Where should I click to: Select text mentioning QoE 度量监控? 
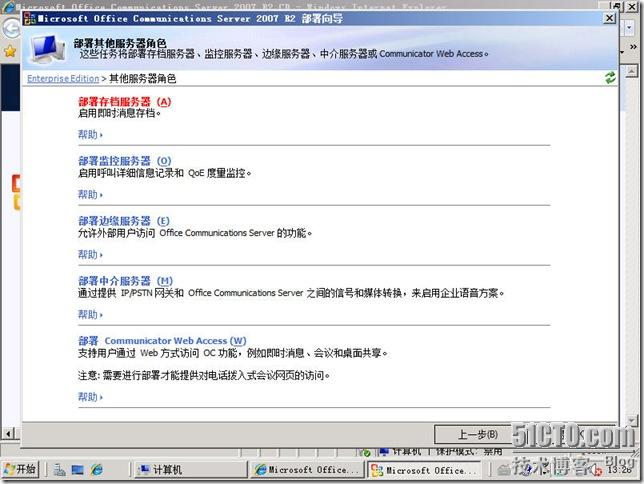click(x=165, y=173)
